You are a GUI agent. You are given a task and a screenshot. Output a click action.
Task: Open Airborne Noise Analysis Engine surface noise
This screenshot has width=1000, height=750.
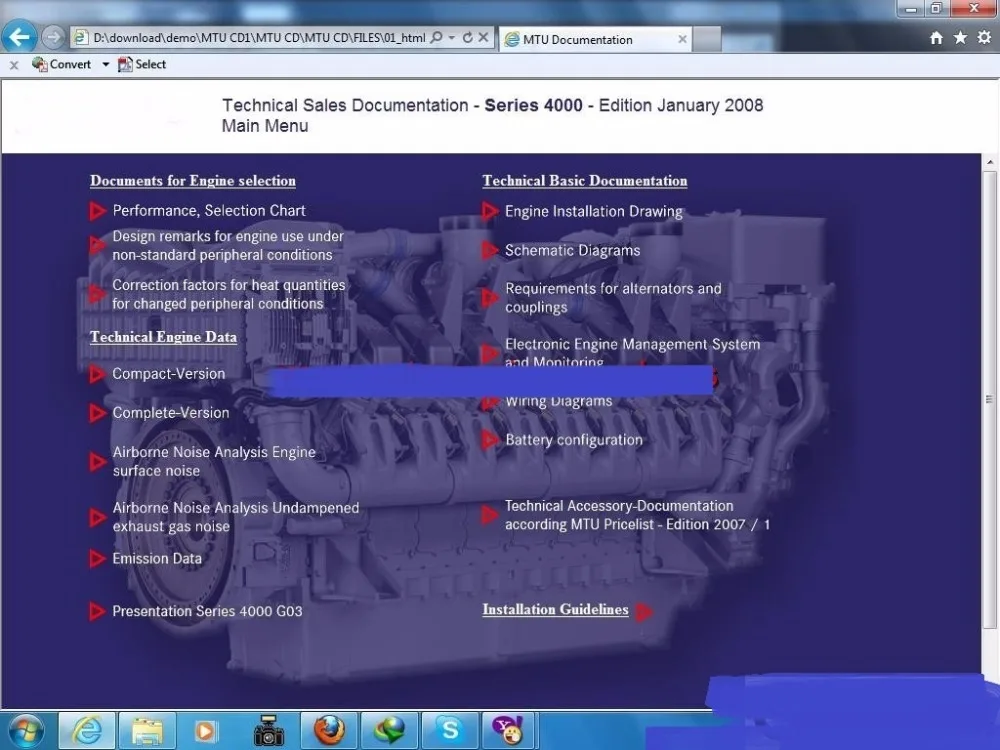pyautogui.click(x=214, y=461)
